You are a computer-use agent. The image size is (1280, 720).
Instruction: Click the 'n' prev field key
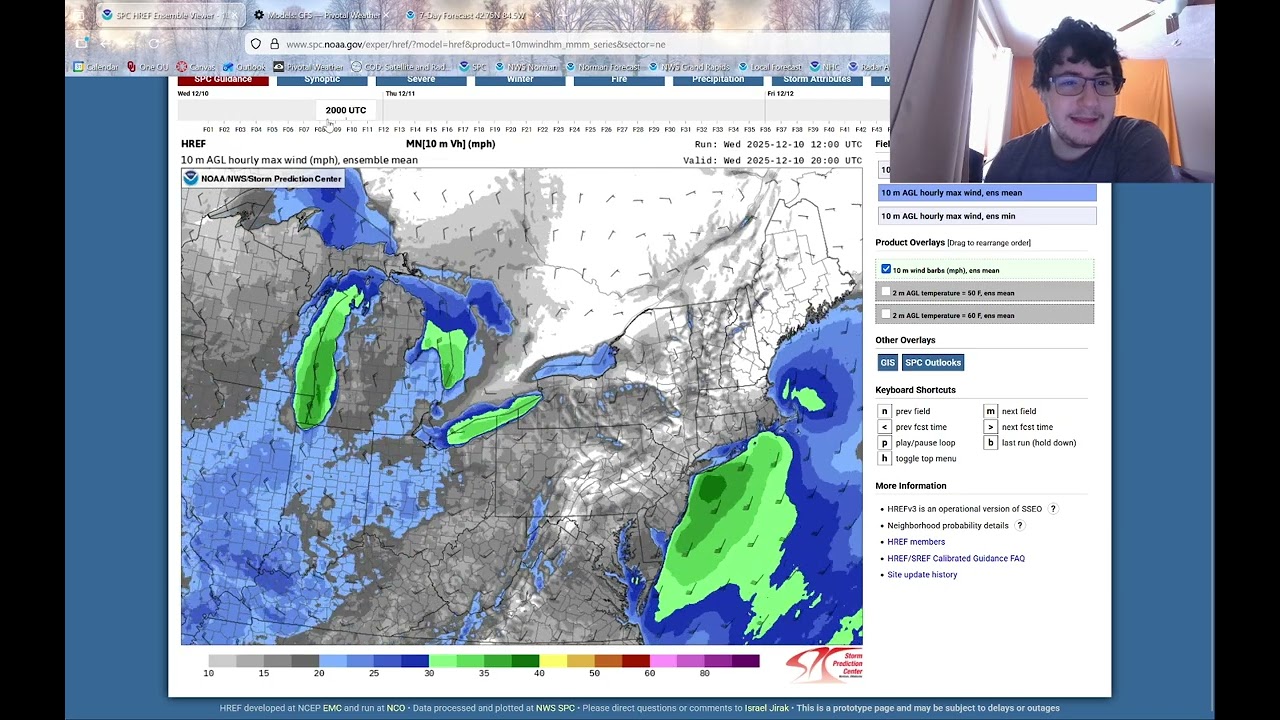pos(884,411)
